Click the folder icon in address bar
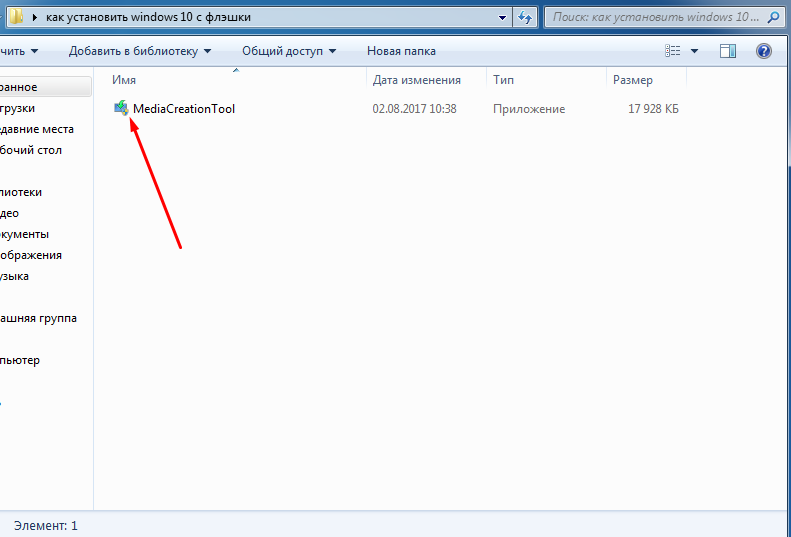The height and width of the screenshot is (537, 791). tap(16, 17)
